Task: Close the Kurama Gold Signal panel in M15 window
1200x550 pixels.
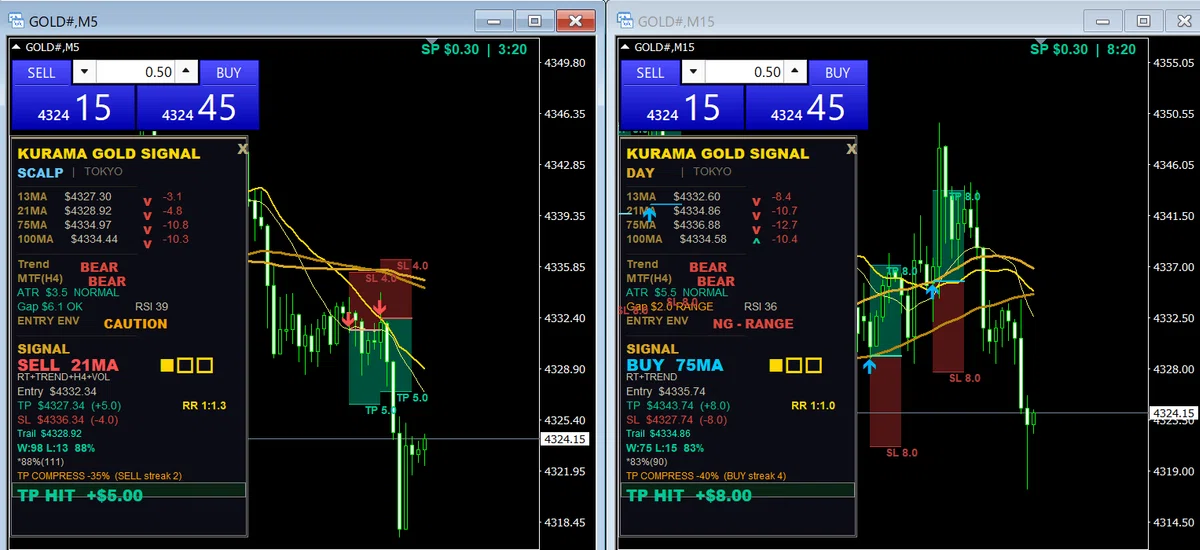Action: coord(851,148)
